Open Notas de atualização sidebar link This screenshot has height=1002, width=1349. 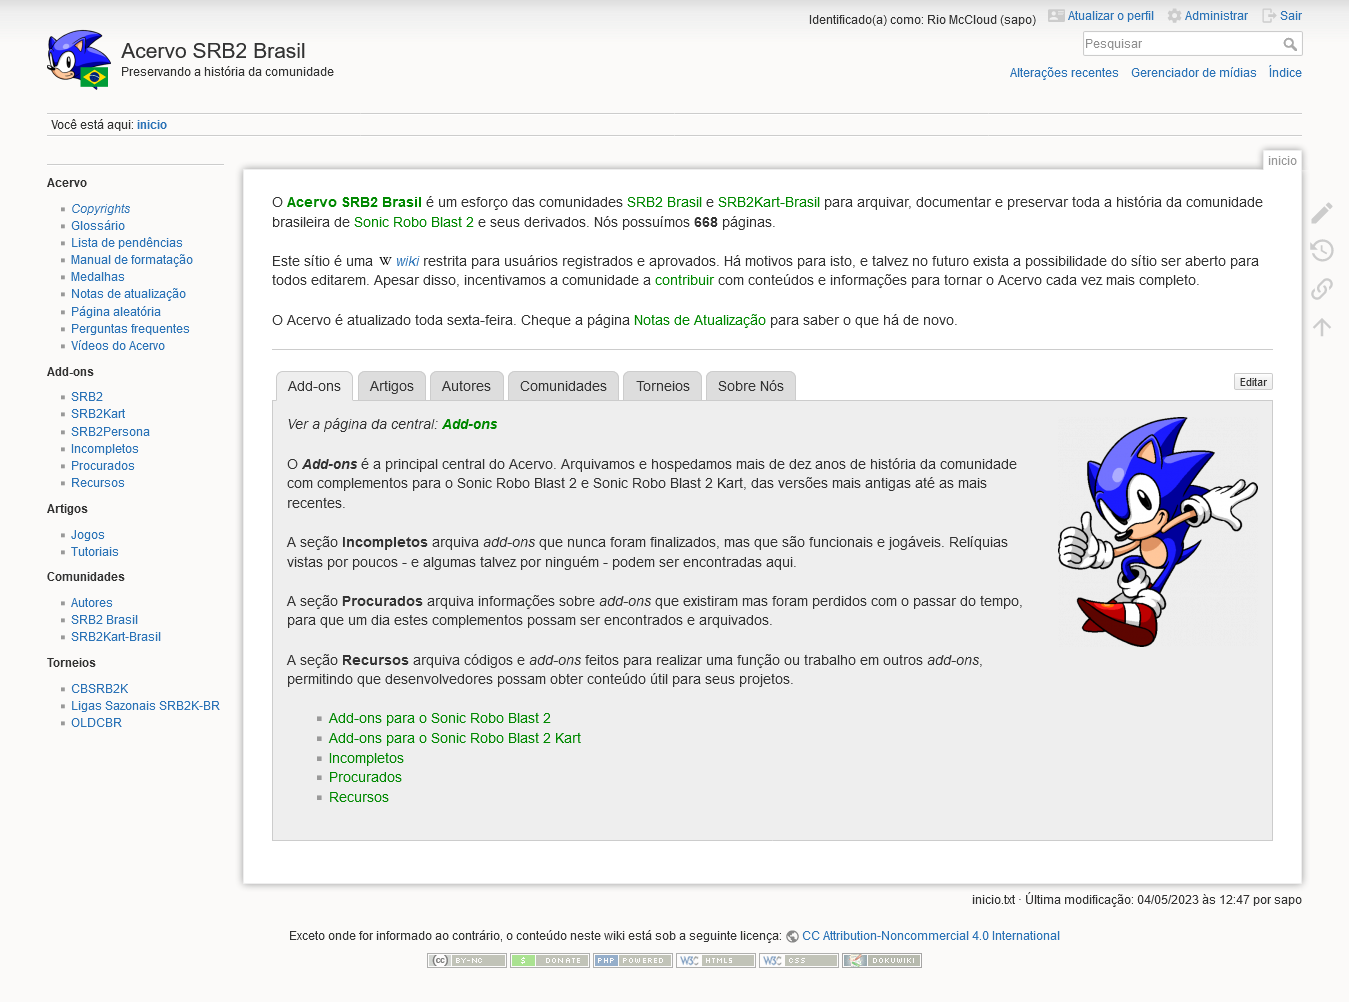128,294
